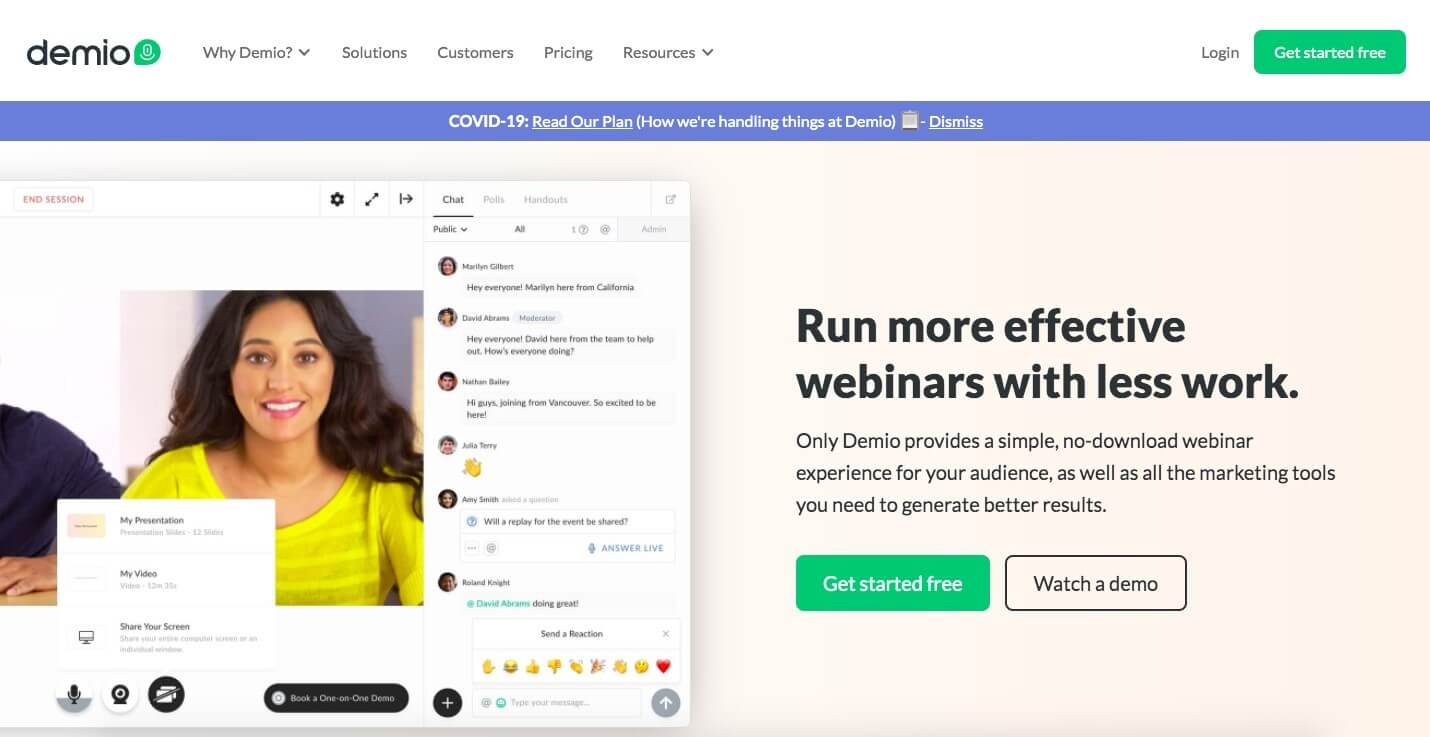Open the Public chat visibility dropdown
Image resolution: width=1430 pixels, height=737 pixels.
point(450,229)
